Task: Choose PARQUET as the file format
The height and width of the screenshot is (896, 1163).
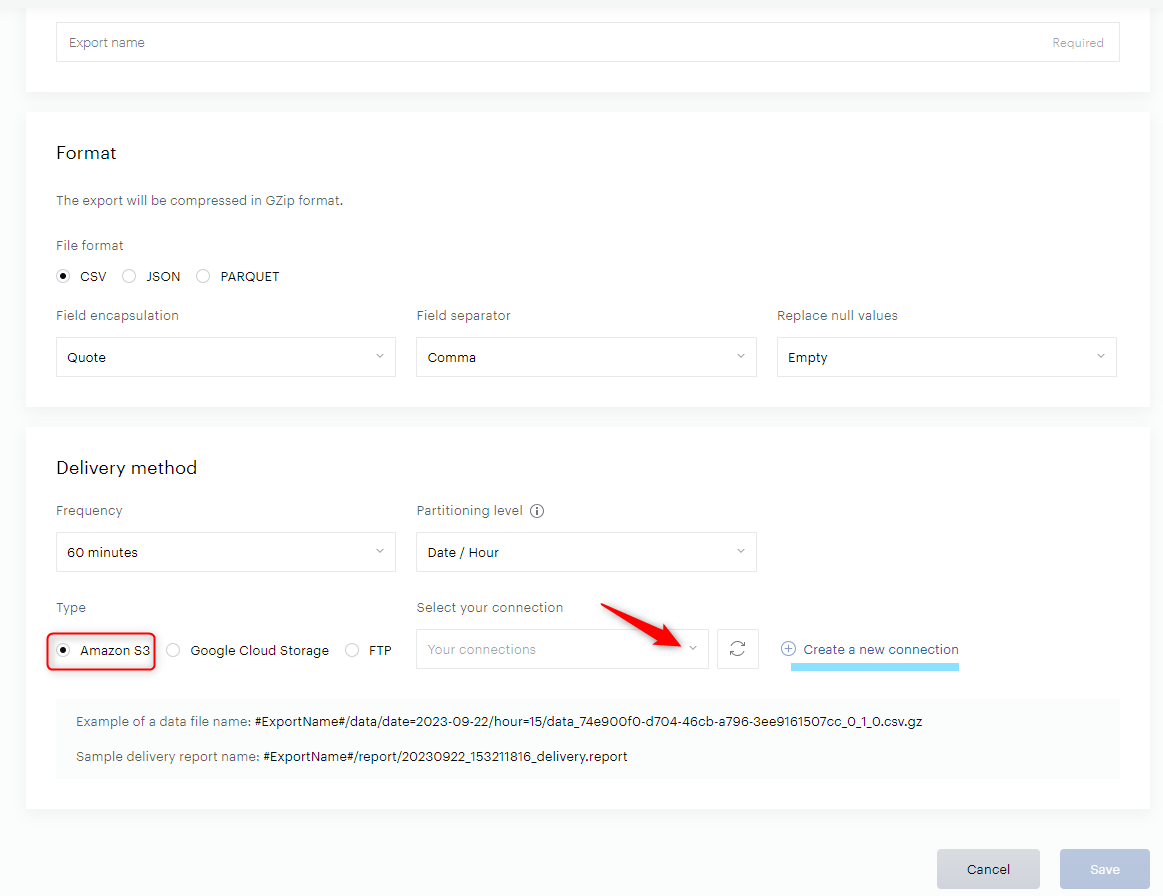Action: point(203,277)
